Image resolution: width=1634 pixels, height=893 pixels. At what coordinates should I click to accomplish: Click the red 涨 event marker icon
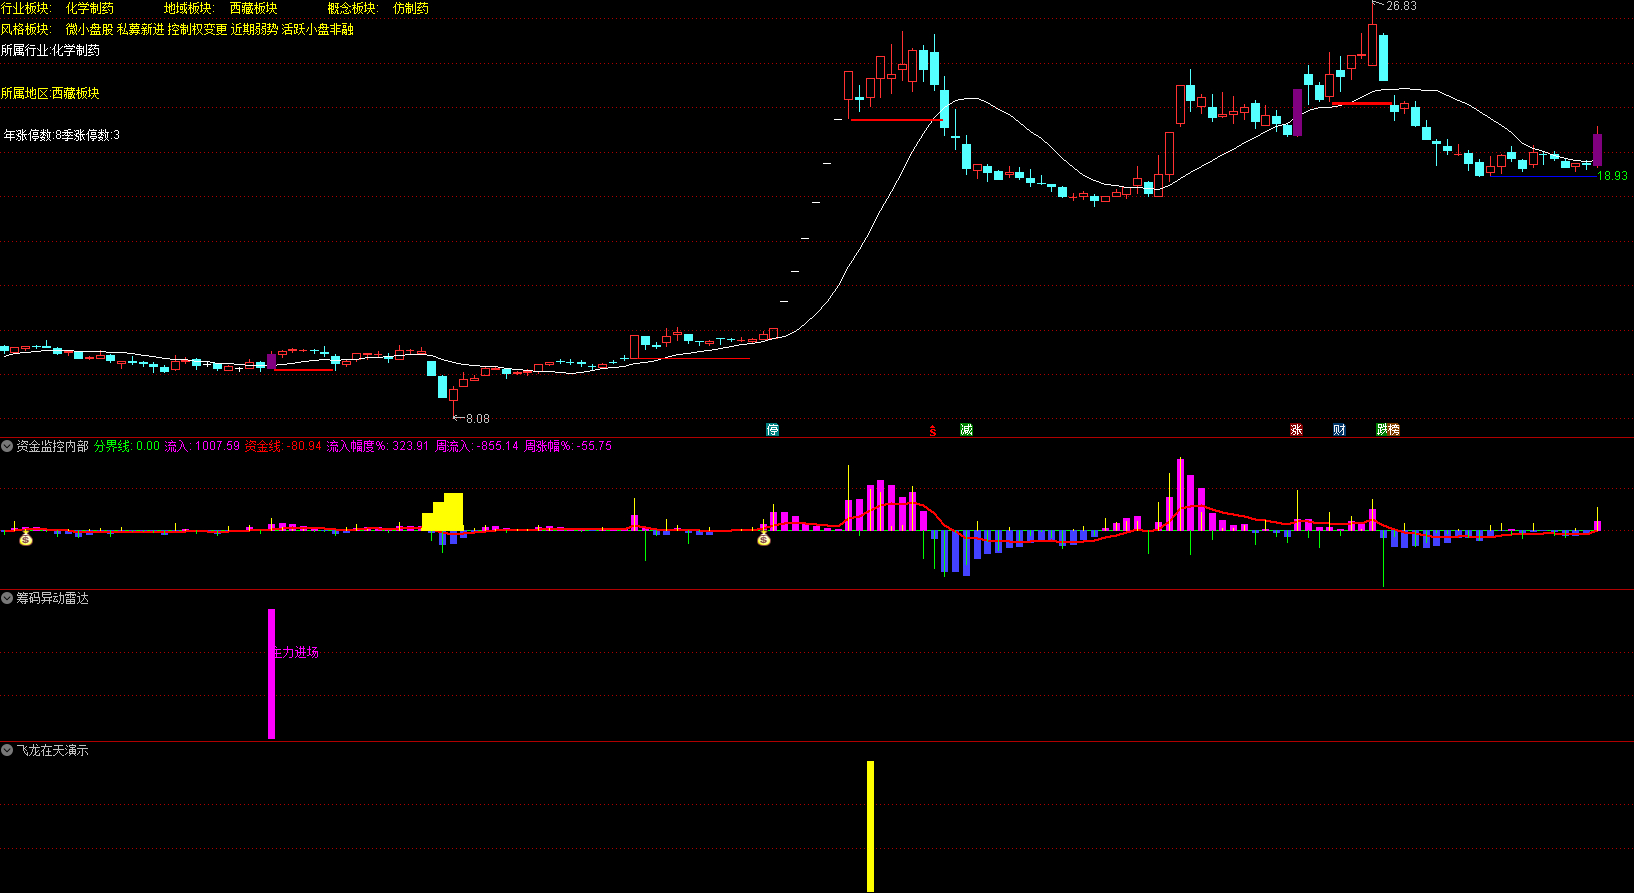pyautogui.click(x=1296, y=430)
